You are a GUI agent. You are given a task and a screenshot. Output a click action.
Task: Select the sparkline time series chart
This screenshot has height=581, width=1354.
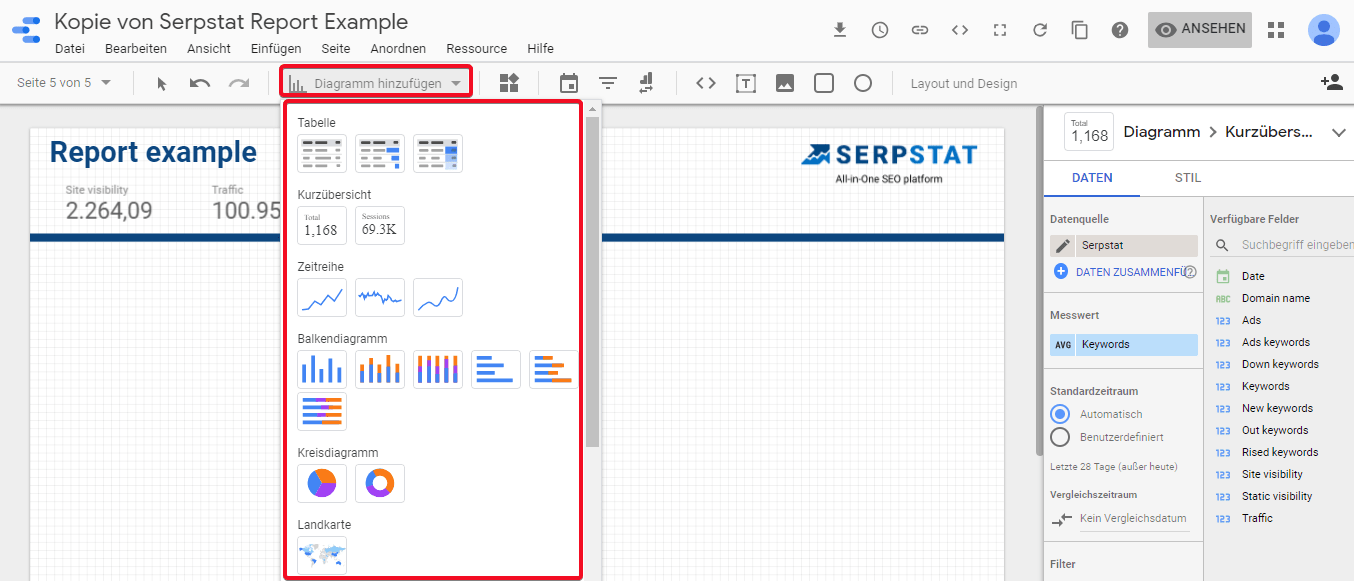(x=380, y=298)
